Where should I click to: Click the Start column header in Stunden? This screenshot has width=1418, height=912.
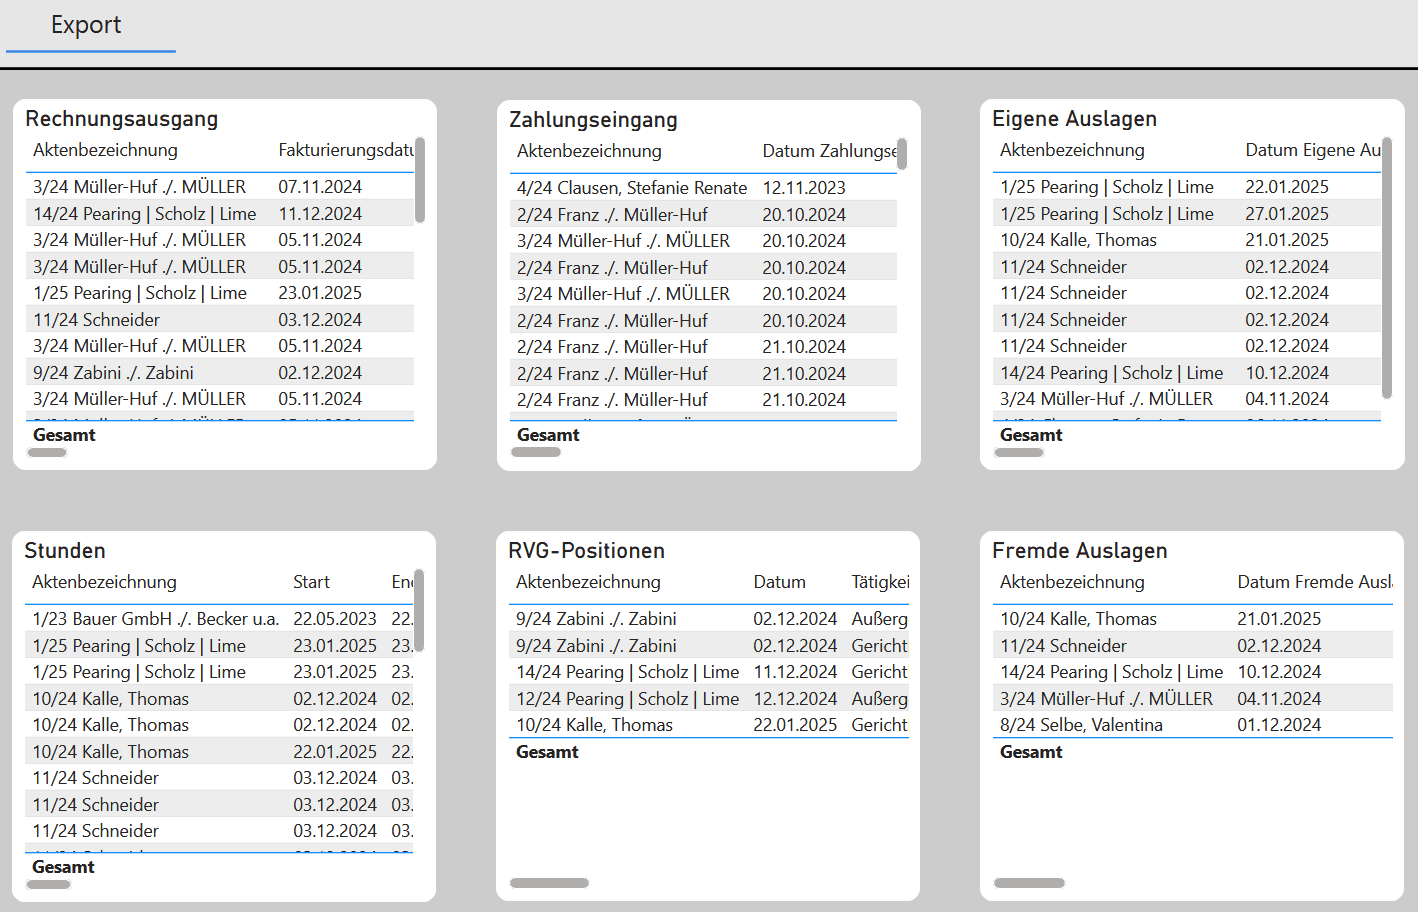[x=311, y=582]
